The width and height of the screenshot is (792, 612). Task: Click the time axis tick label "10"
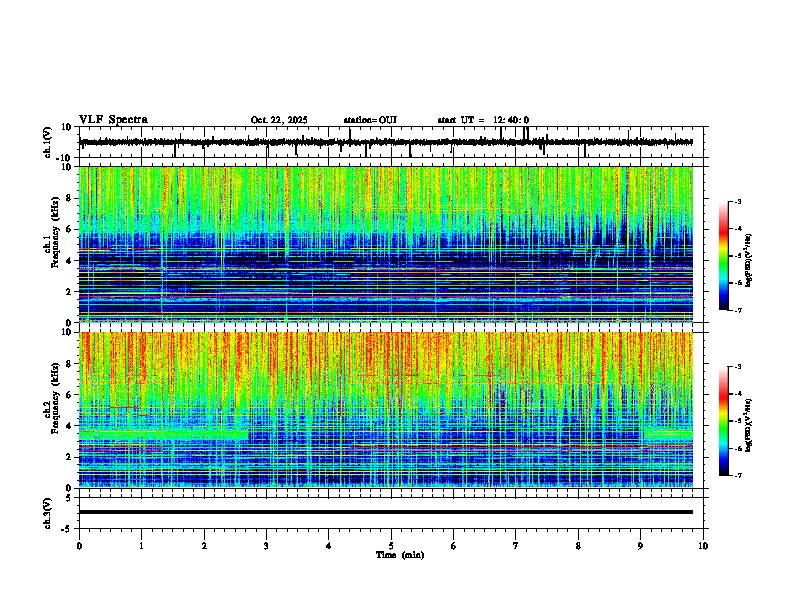coord(703,546)
